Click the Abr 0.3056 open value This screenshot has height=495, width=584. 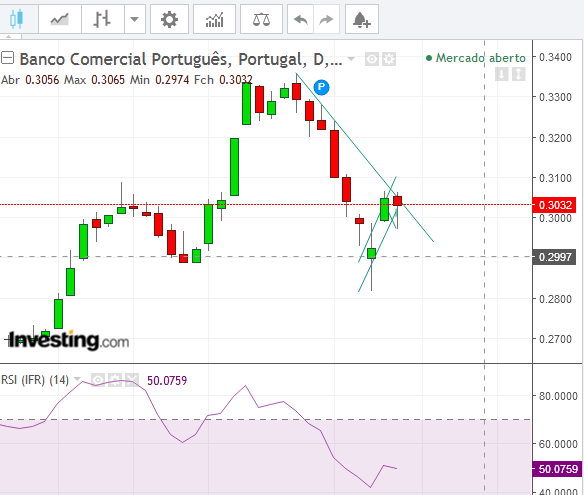30,80
